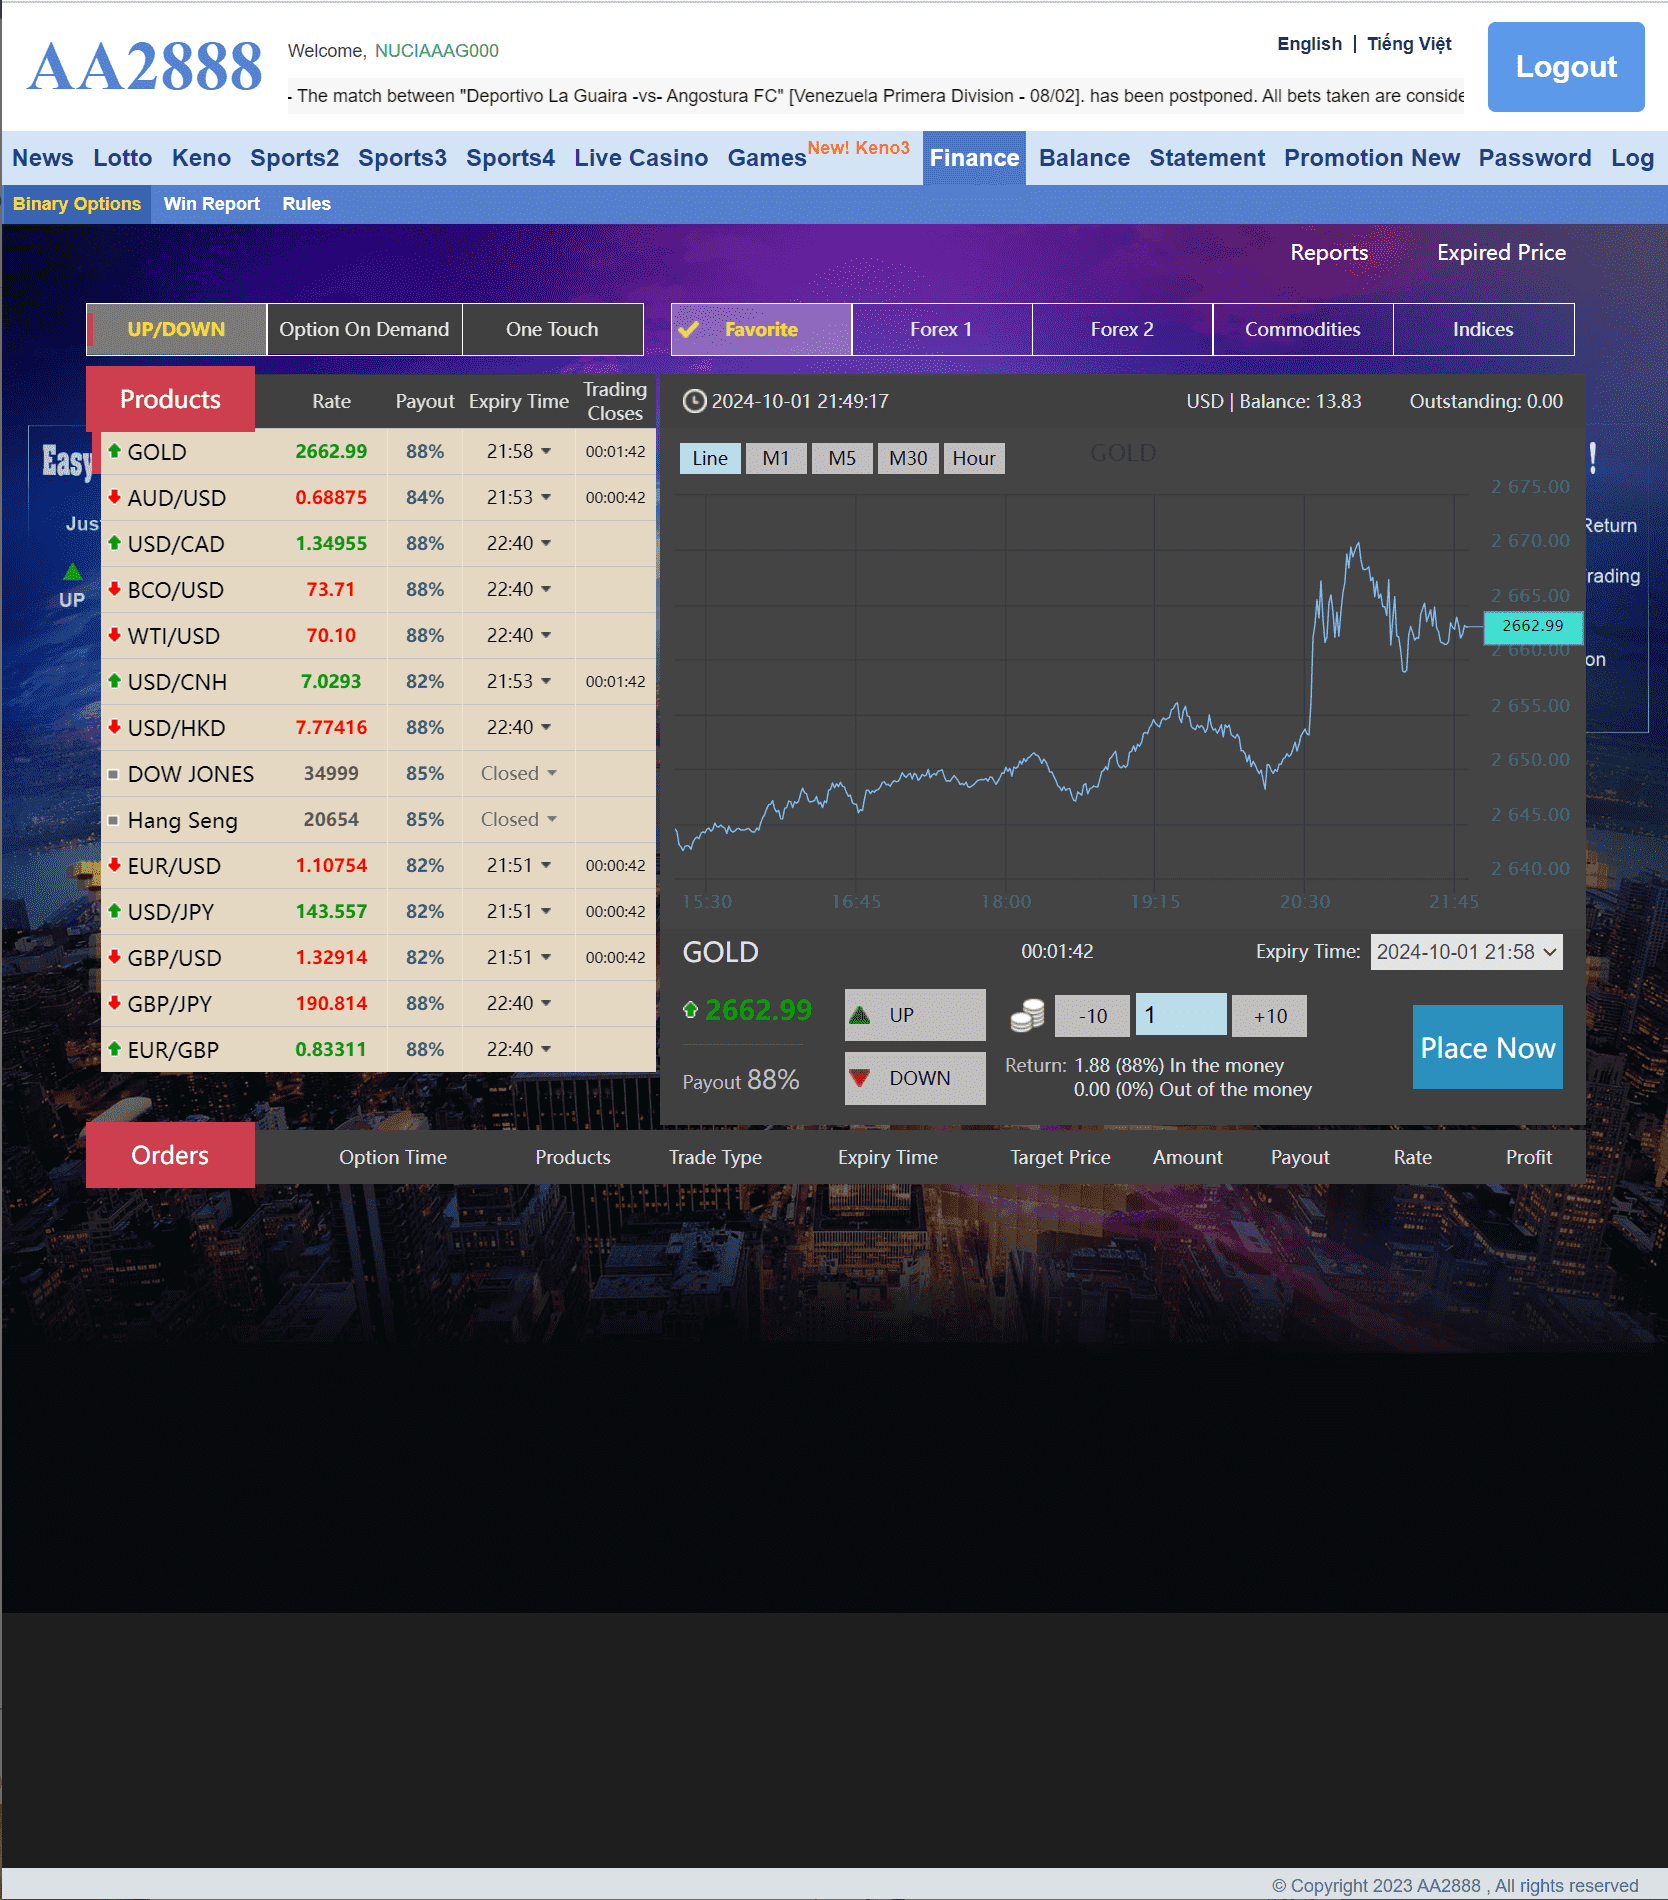Screen dimensions: 1668x1900
Task: Click the grey status square beside Hang Seng
Action: 113,820
